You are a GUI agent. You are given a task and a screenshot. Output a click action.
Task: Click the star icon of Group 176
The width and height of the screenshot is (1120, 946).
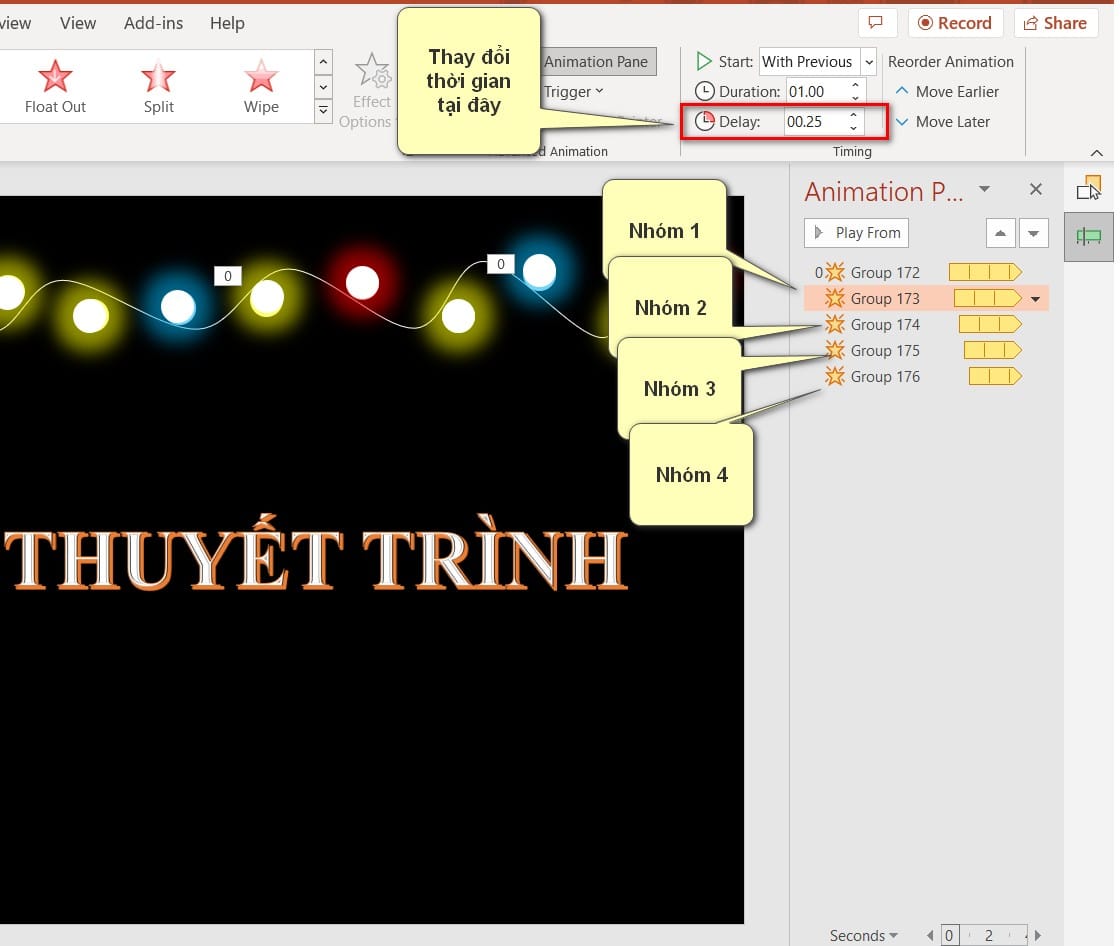(x=835, y=377)
